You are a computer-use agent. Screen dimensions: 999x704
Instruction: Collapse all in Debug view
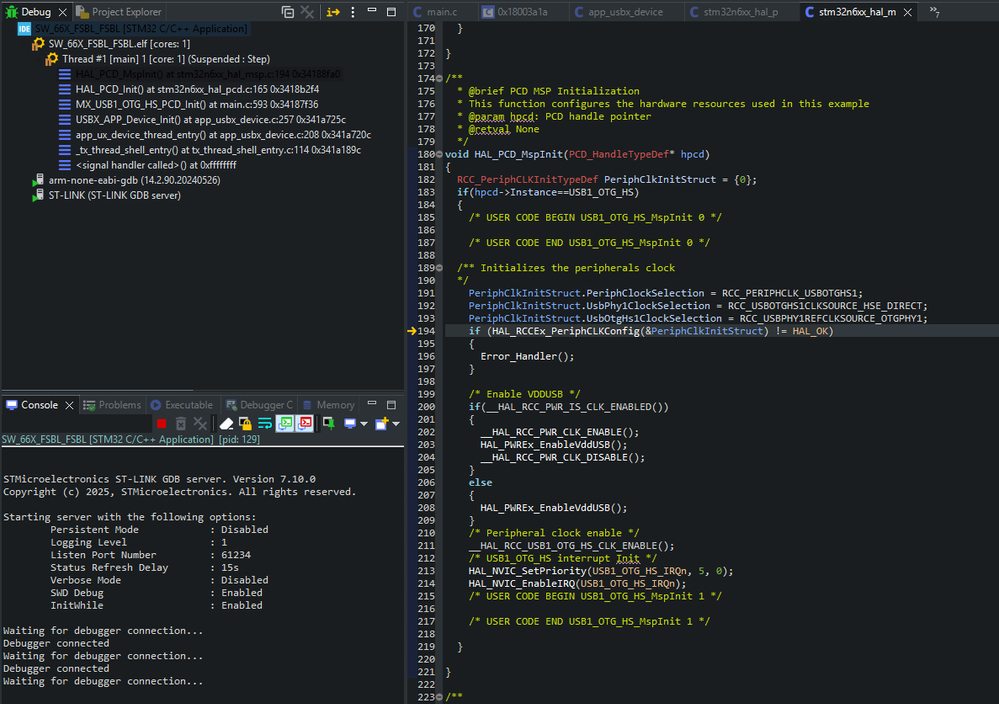[288, 12]
